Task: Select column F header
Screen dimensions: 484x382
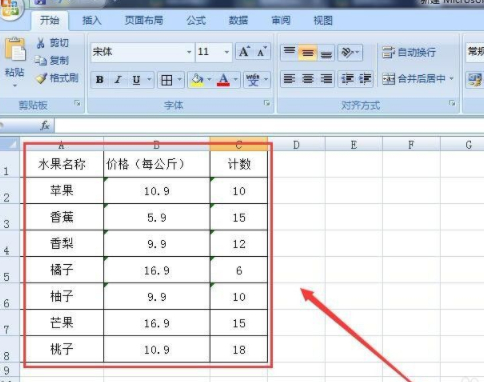Action: point(411,145)
